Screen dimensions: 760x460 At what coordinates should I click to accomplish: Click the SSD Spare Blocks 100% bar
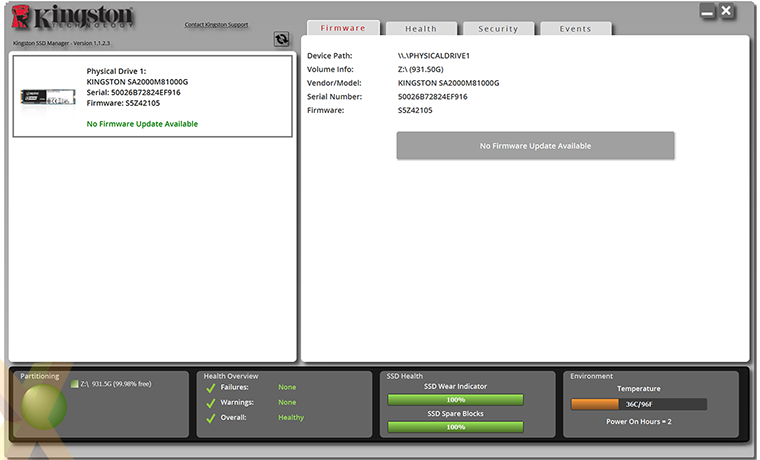tap(456, 427)
